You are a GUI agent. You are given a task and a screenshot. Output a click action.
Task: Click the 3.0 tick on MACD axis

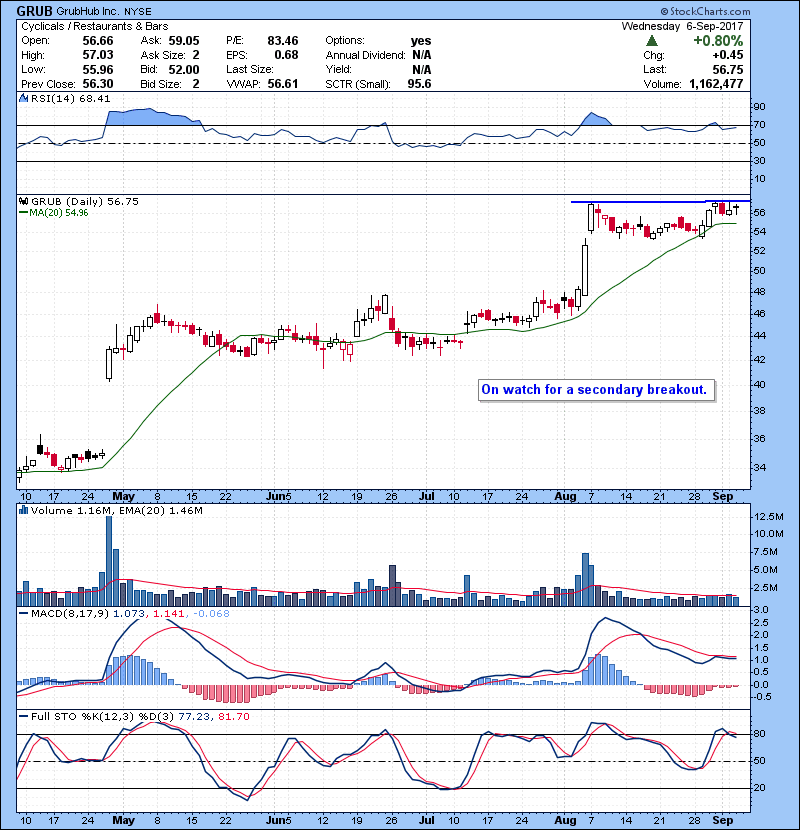point(761,610)
